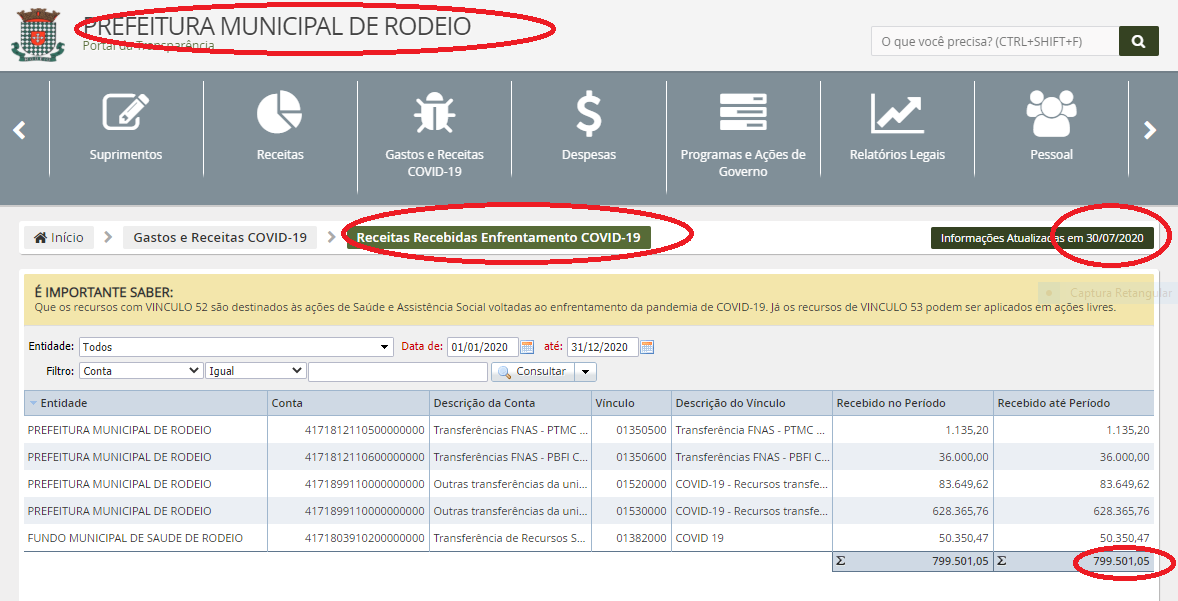Open the Despesas dollar sign icon
This screenshot has height=601, width=1178.
(x=588, y=113)
